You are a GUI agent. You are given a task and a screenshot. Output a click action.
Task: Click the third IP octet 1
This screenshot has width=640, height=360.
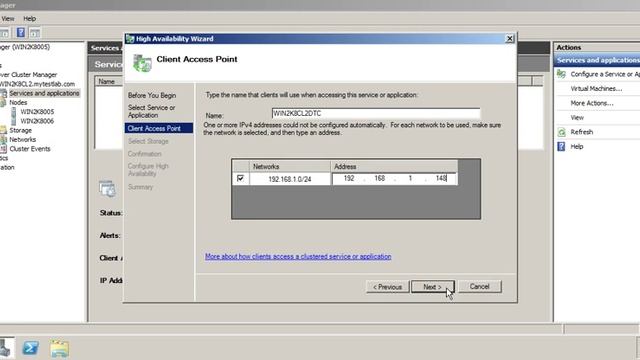point(410,178)
